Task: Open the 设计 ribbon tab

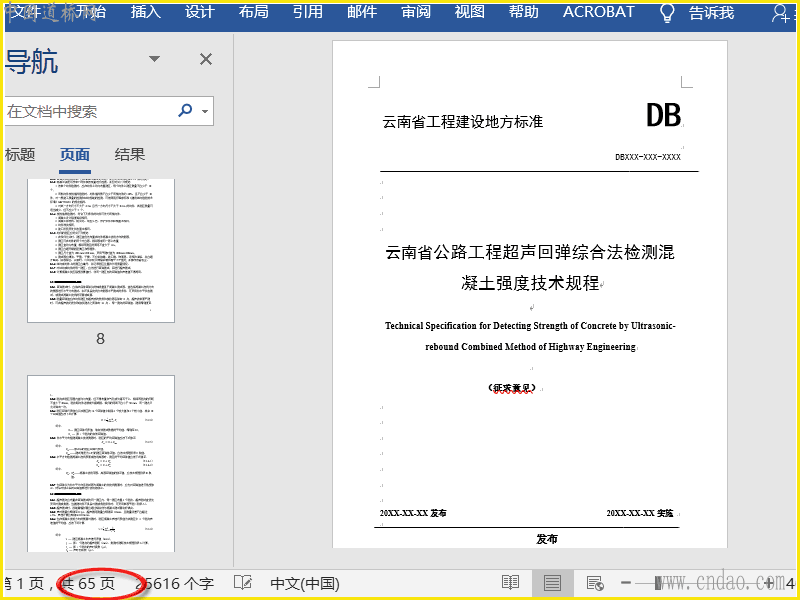Action: 199,12
